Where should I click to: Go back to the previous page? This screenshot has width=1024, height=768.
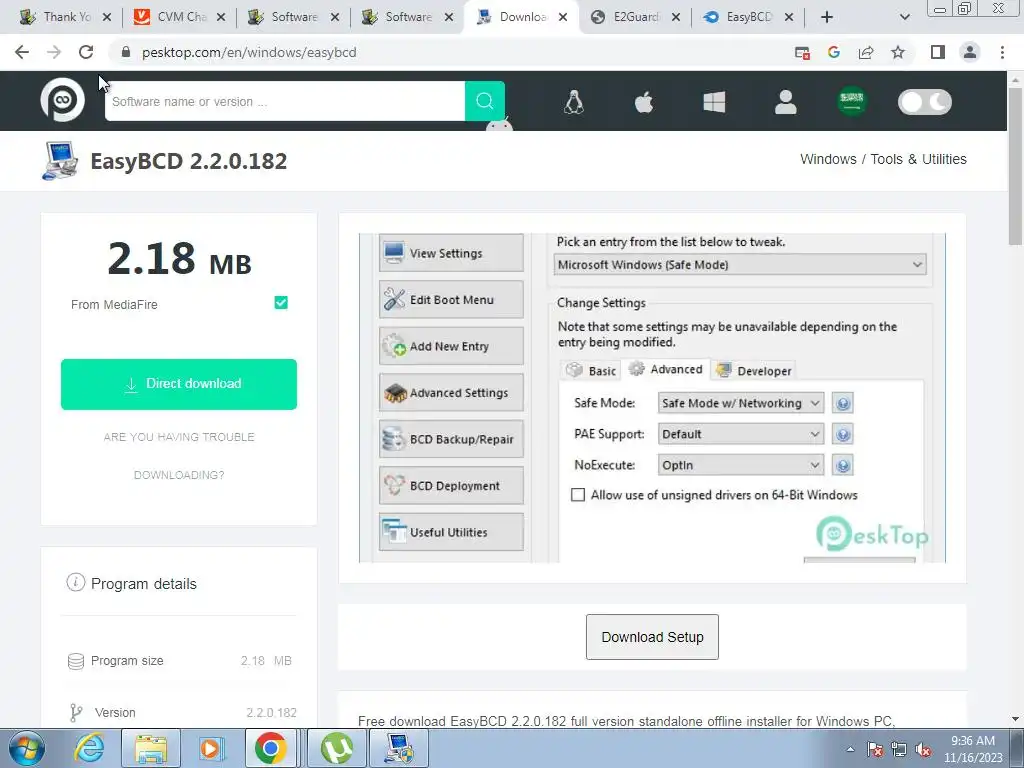pyautogui.click(x=22, y=52)
